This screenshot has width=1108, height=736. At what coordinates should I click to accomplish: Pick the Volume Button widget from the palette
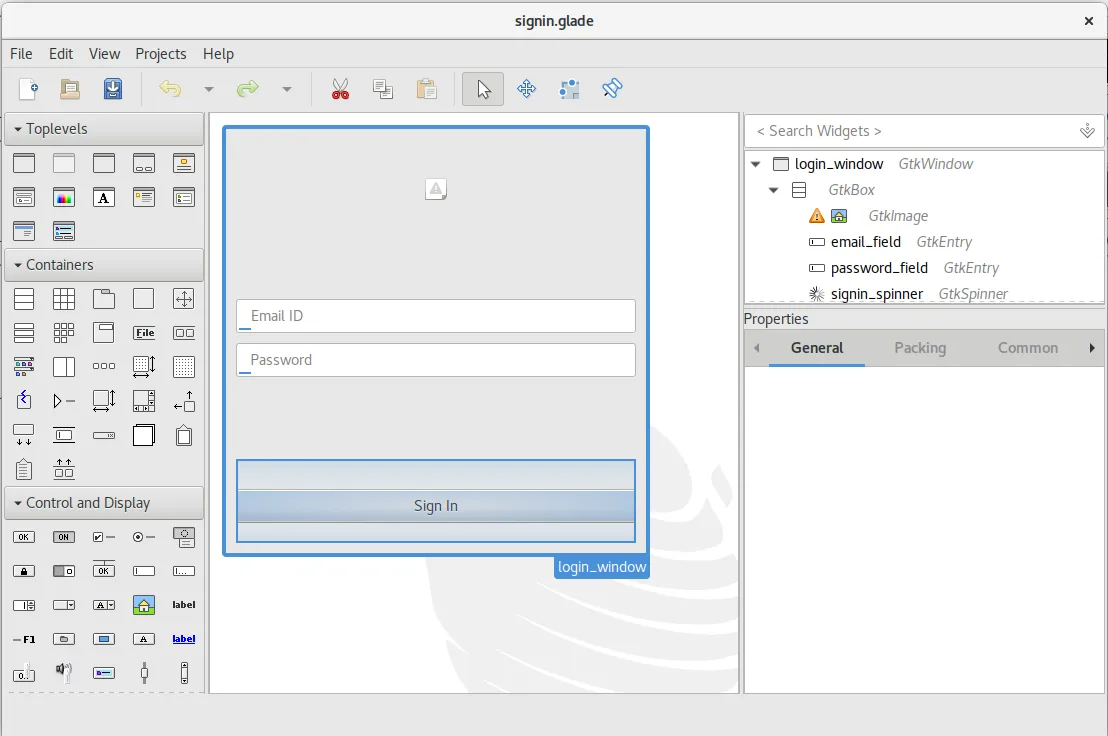tap(63, 672)
